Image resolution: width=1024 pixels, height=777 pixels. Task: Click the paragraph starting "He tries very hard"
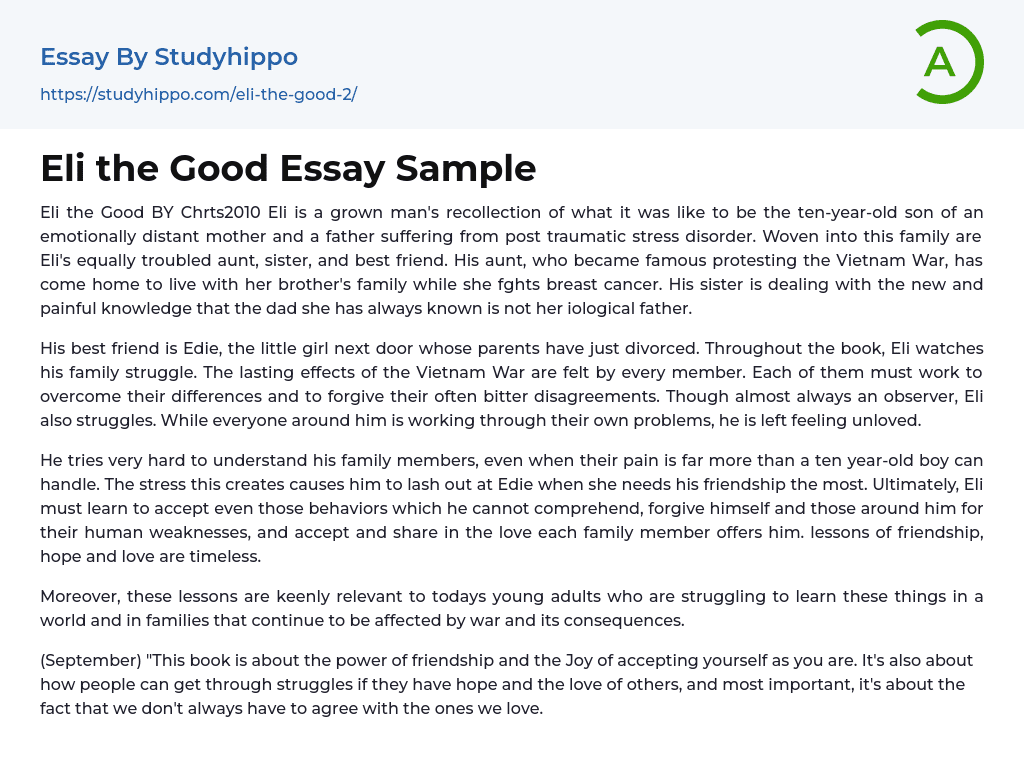pos(511,508)
